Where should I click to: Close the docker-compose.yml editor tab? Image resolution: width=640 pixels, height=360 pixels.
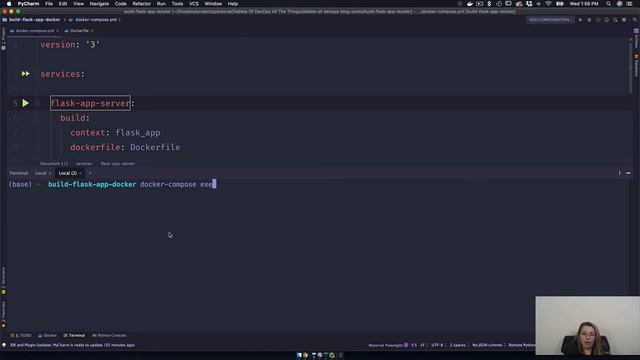tap(58, 31)
